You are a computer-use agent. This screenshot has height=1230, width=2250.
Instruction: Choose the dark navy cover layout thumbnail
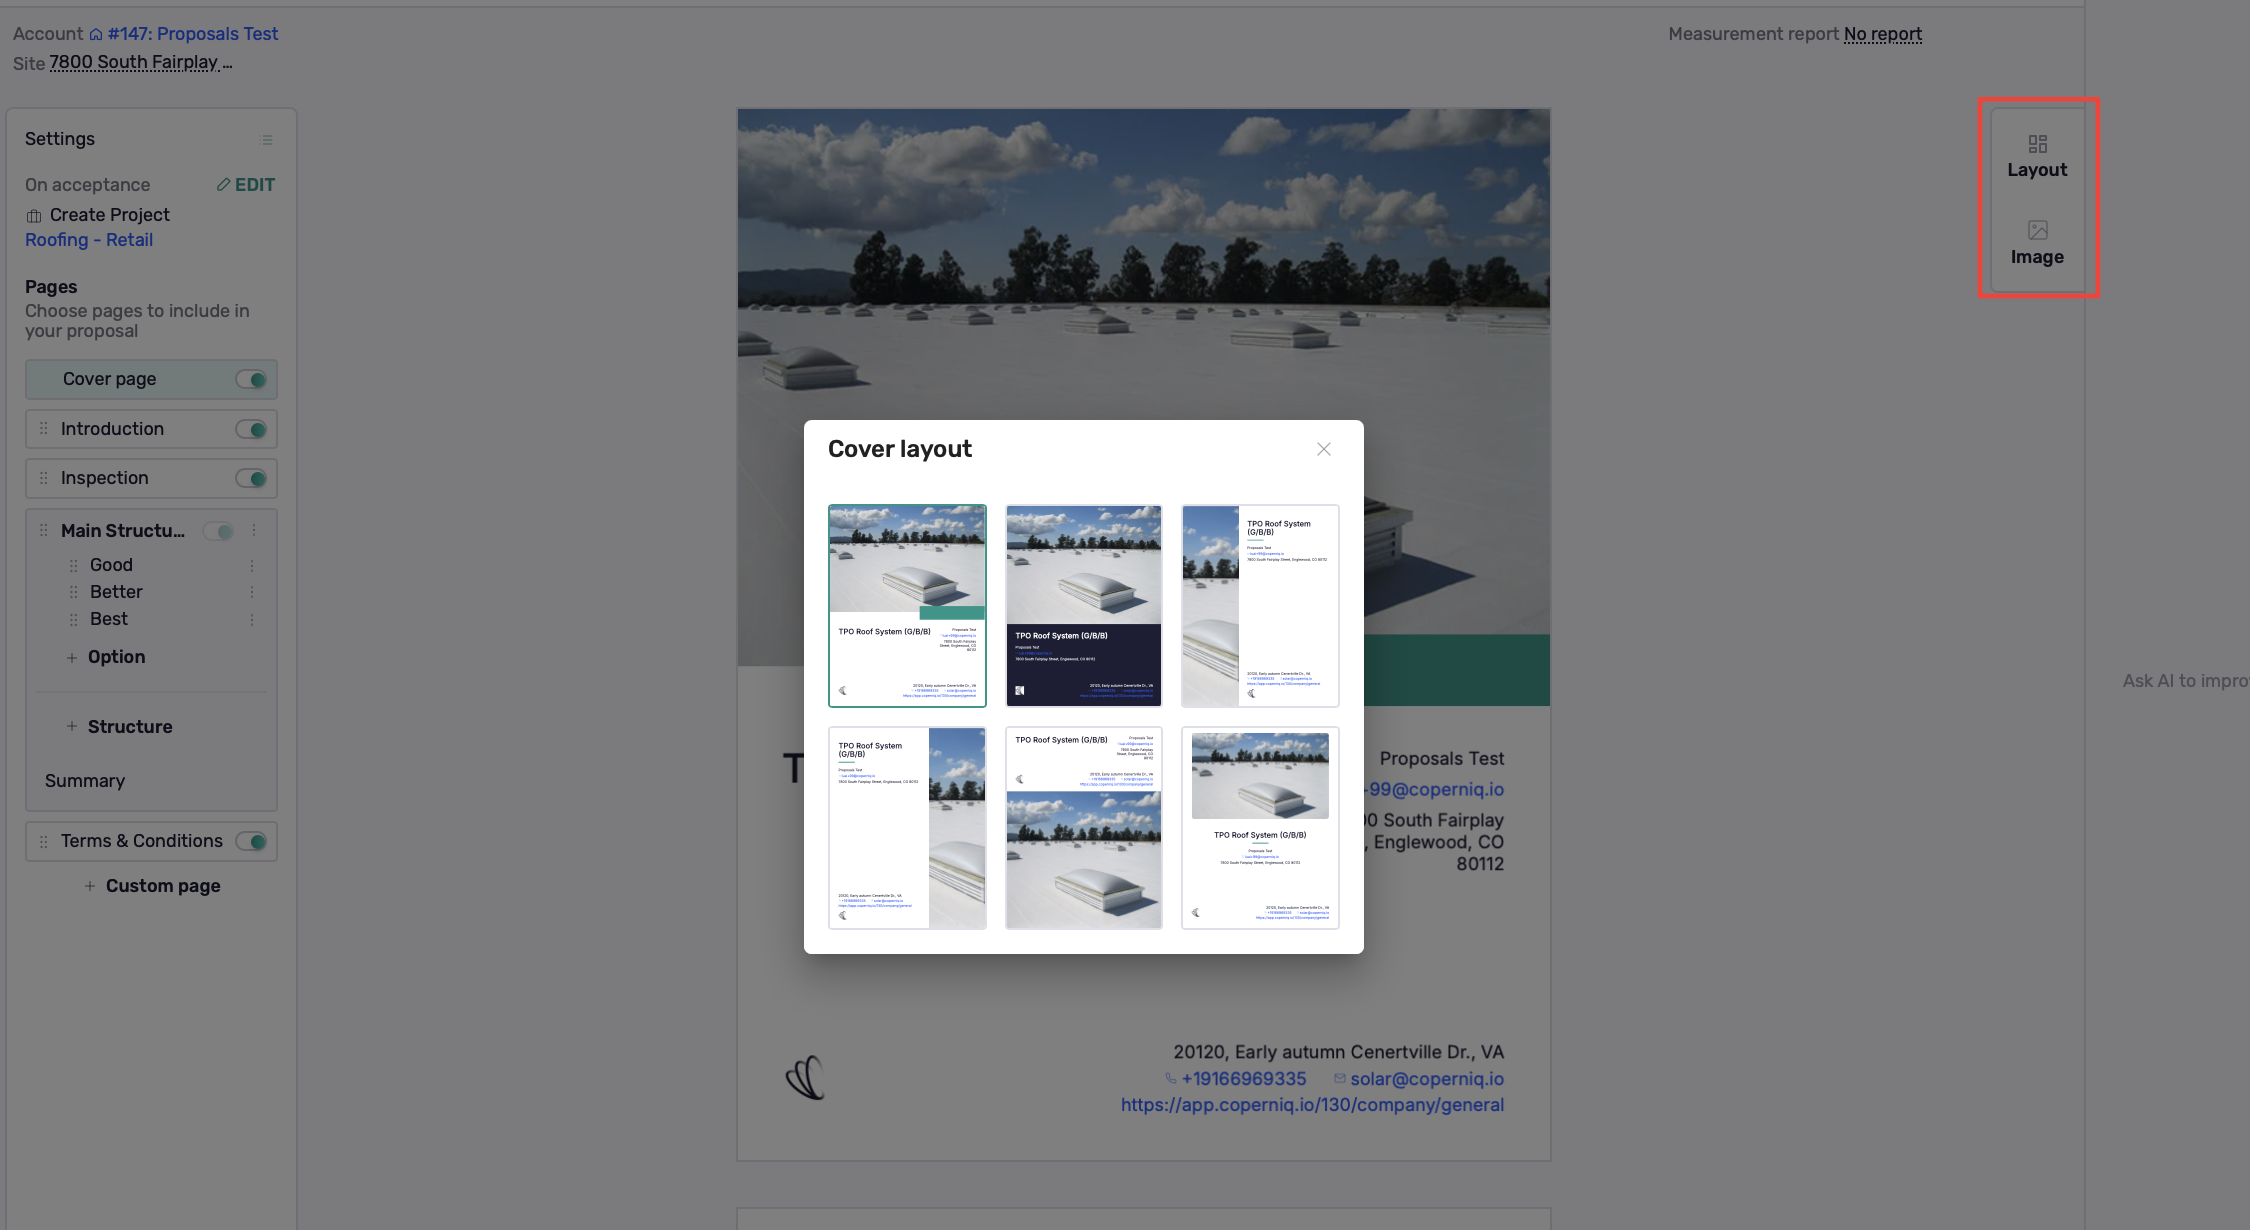pos(1084,606)
